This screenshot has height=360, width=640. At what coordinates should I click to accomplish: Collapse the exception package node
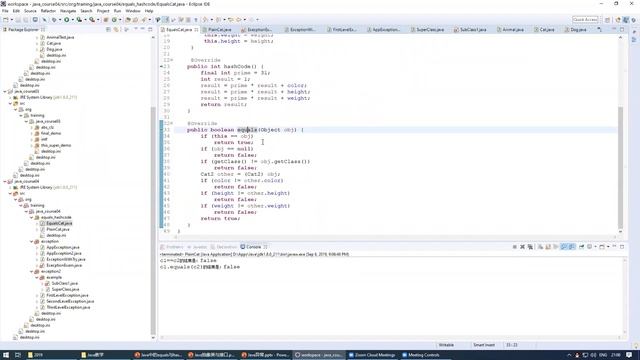point(31,242)
